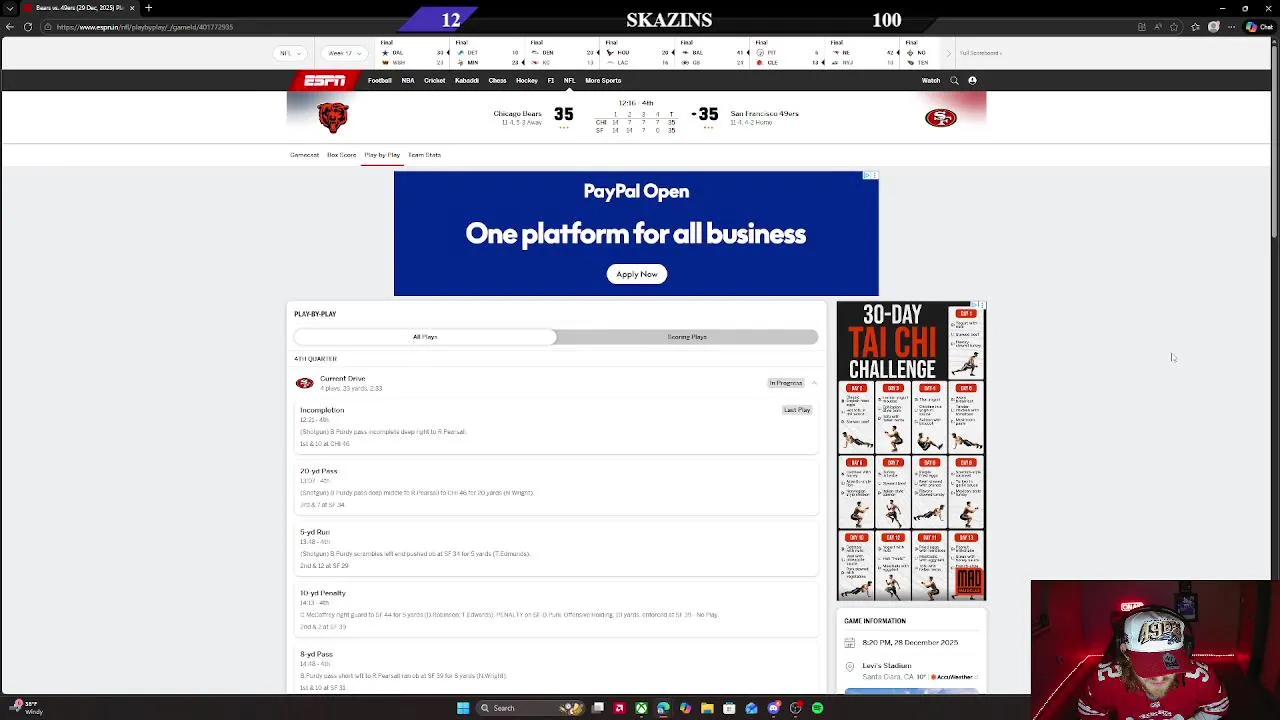
Task: Reload the page with the refresh icon
Action: tap(28, 27)
